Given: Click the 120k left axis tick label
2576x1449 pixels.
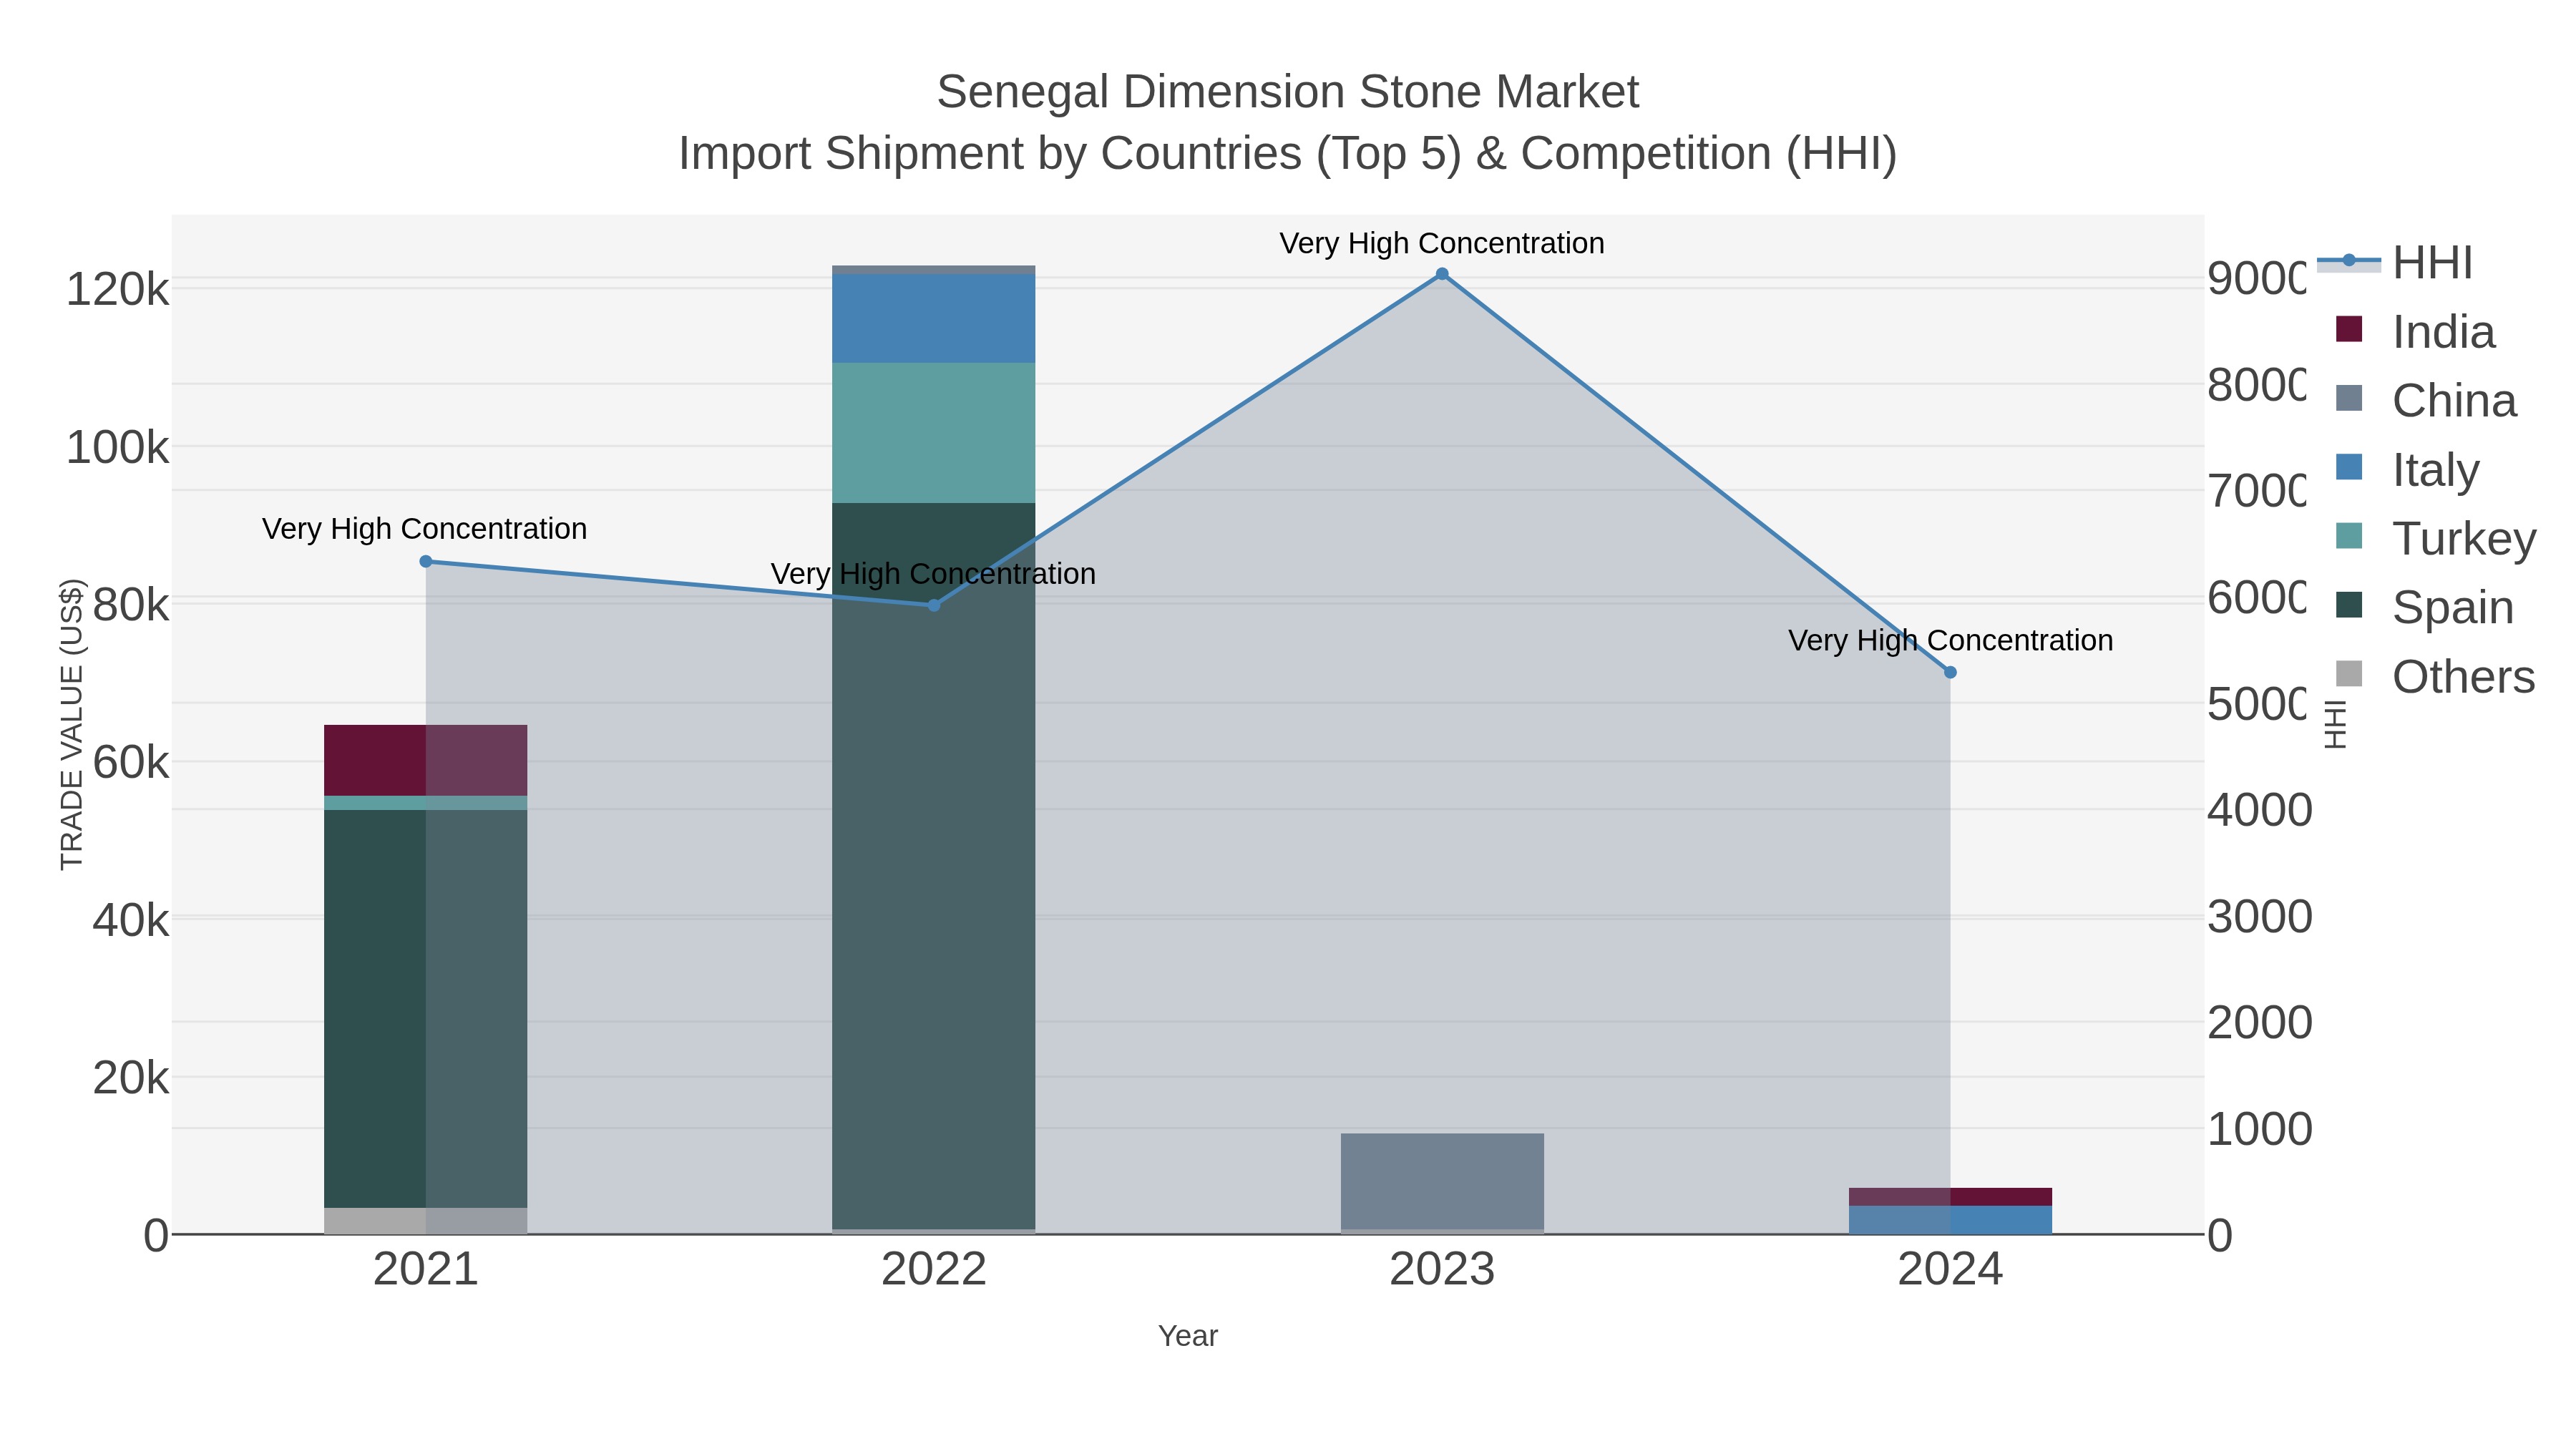Looking at the screenshot, I should point(117,290).
